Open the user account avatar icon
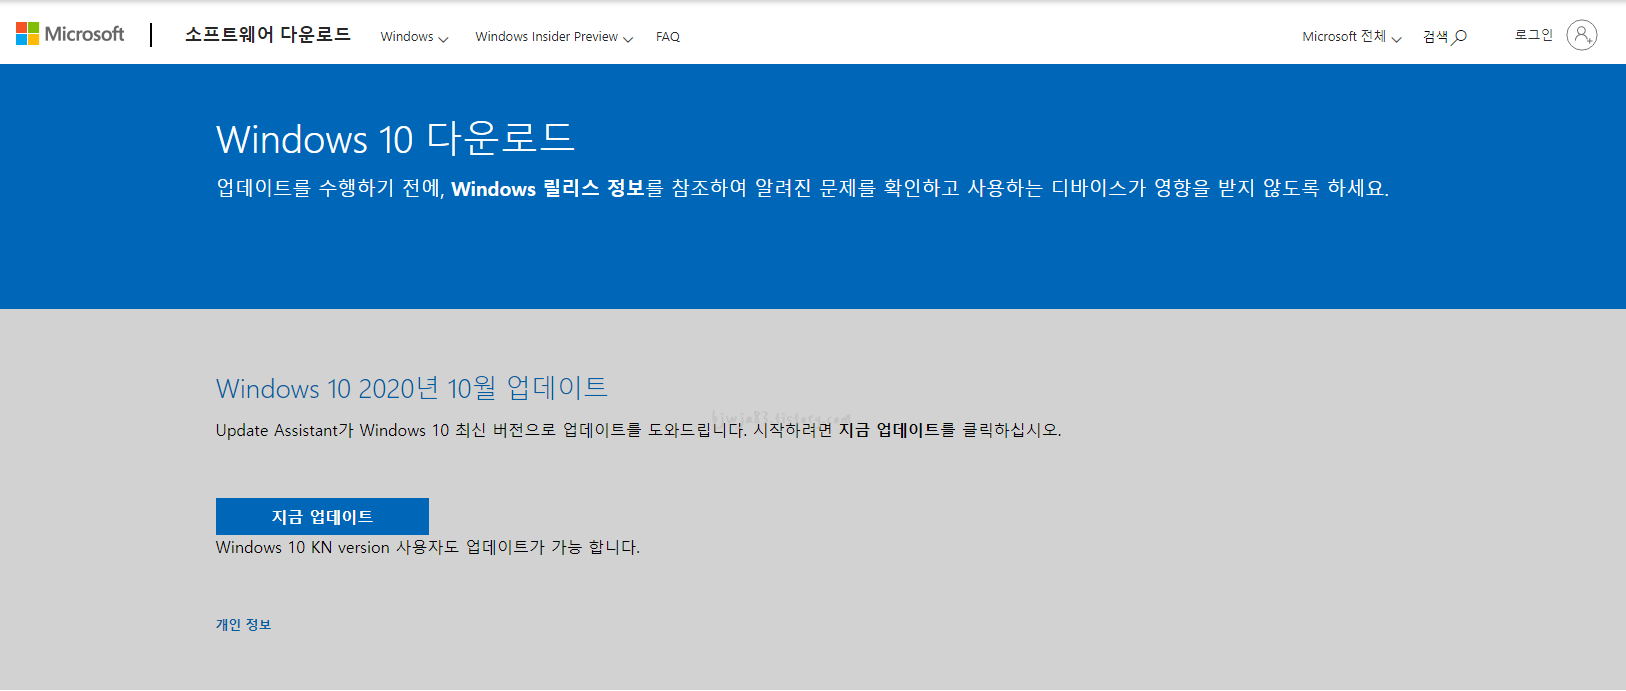Viewport: 1626px width, 691px height. (x=1581, y=35)
